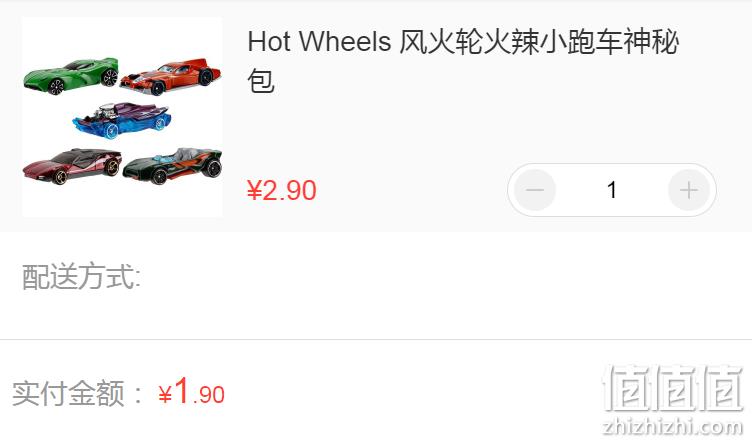Open the zhizhizhi.com watermark link
The height and width of the screenshot is (444, 752).
point(673,426)
